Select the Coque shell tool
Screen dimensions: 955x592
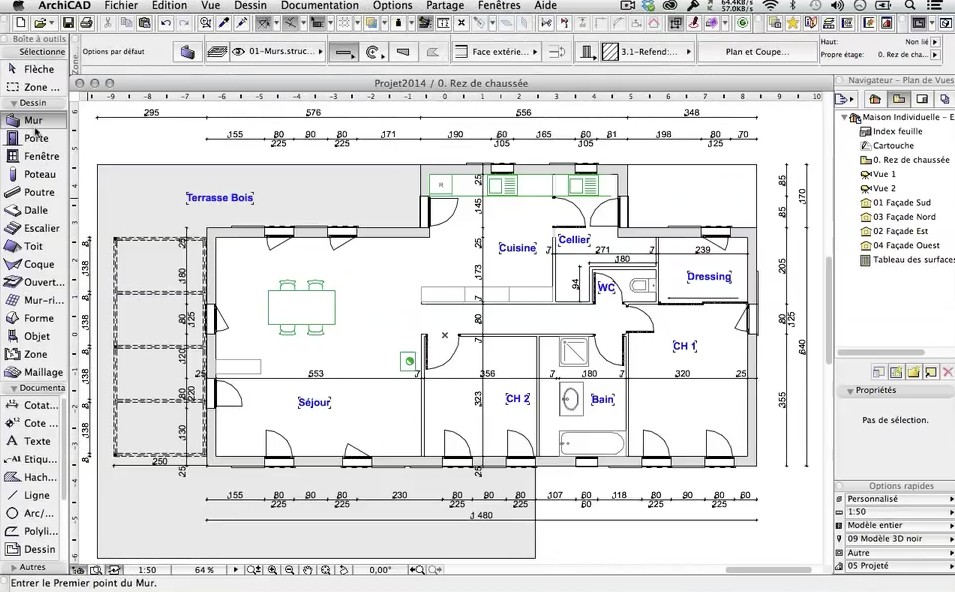pyautogui.click(x=33, y=264)
